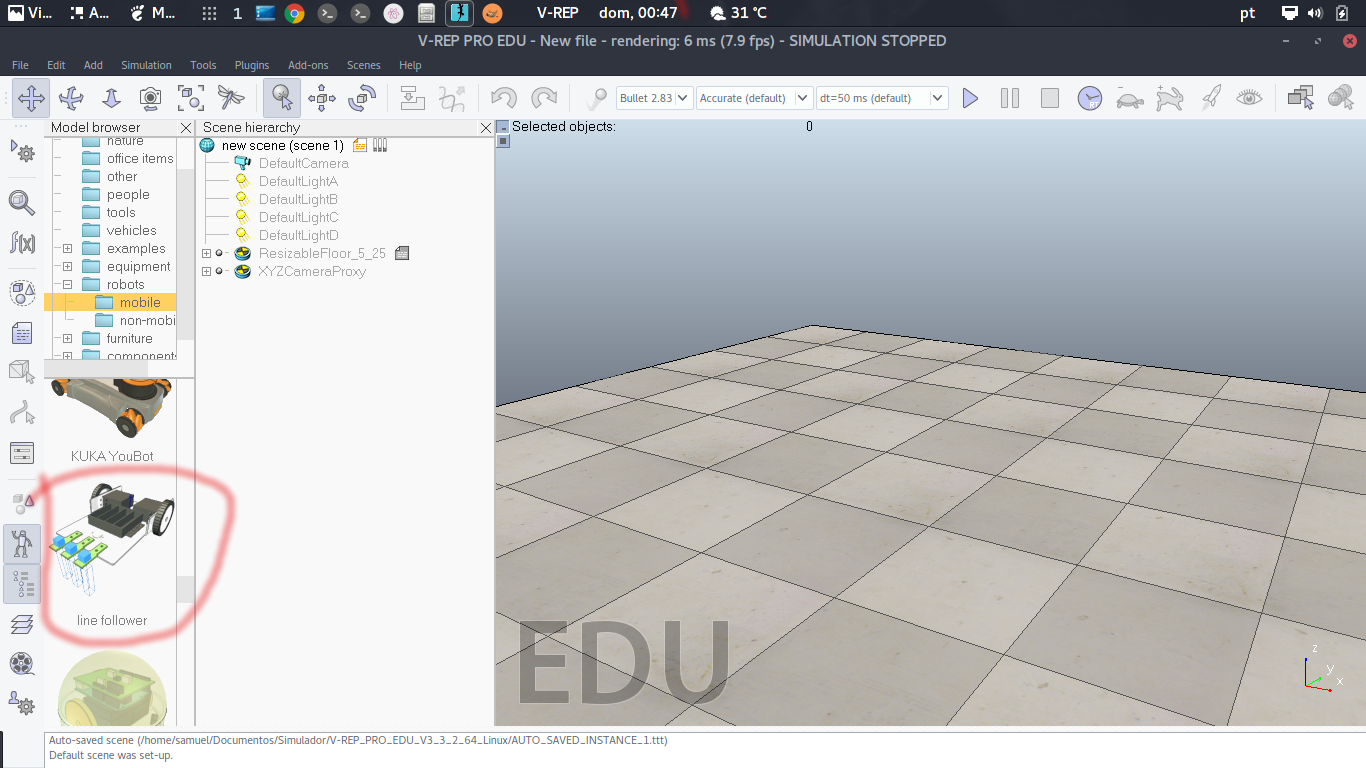Click the camera angle tool icon
Screen dimensions: 1366x768
tap(151, 98)
